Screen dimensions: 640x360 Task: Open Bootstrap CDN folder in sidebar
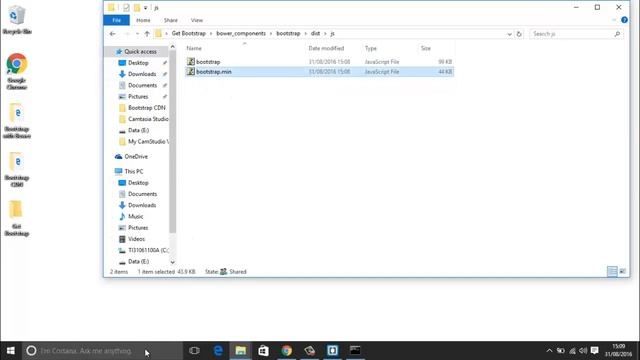[146, 108]
